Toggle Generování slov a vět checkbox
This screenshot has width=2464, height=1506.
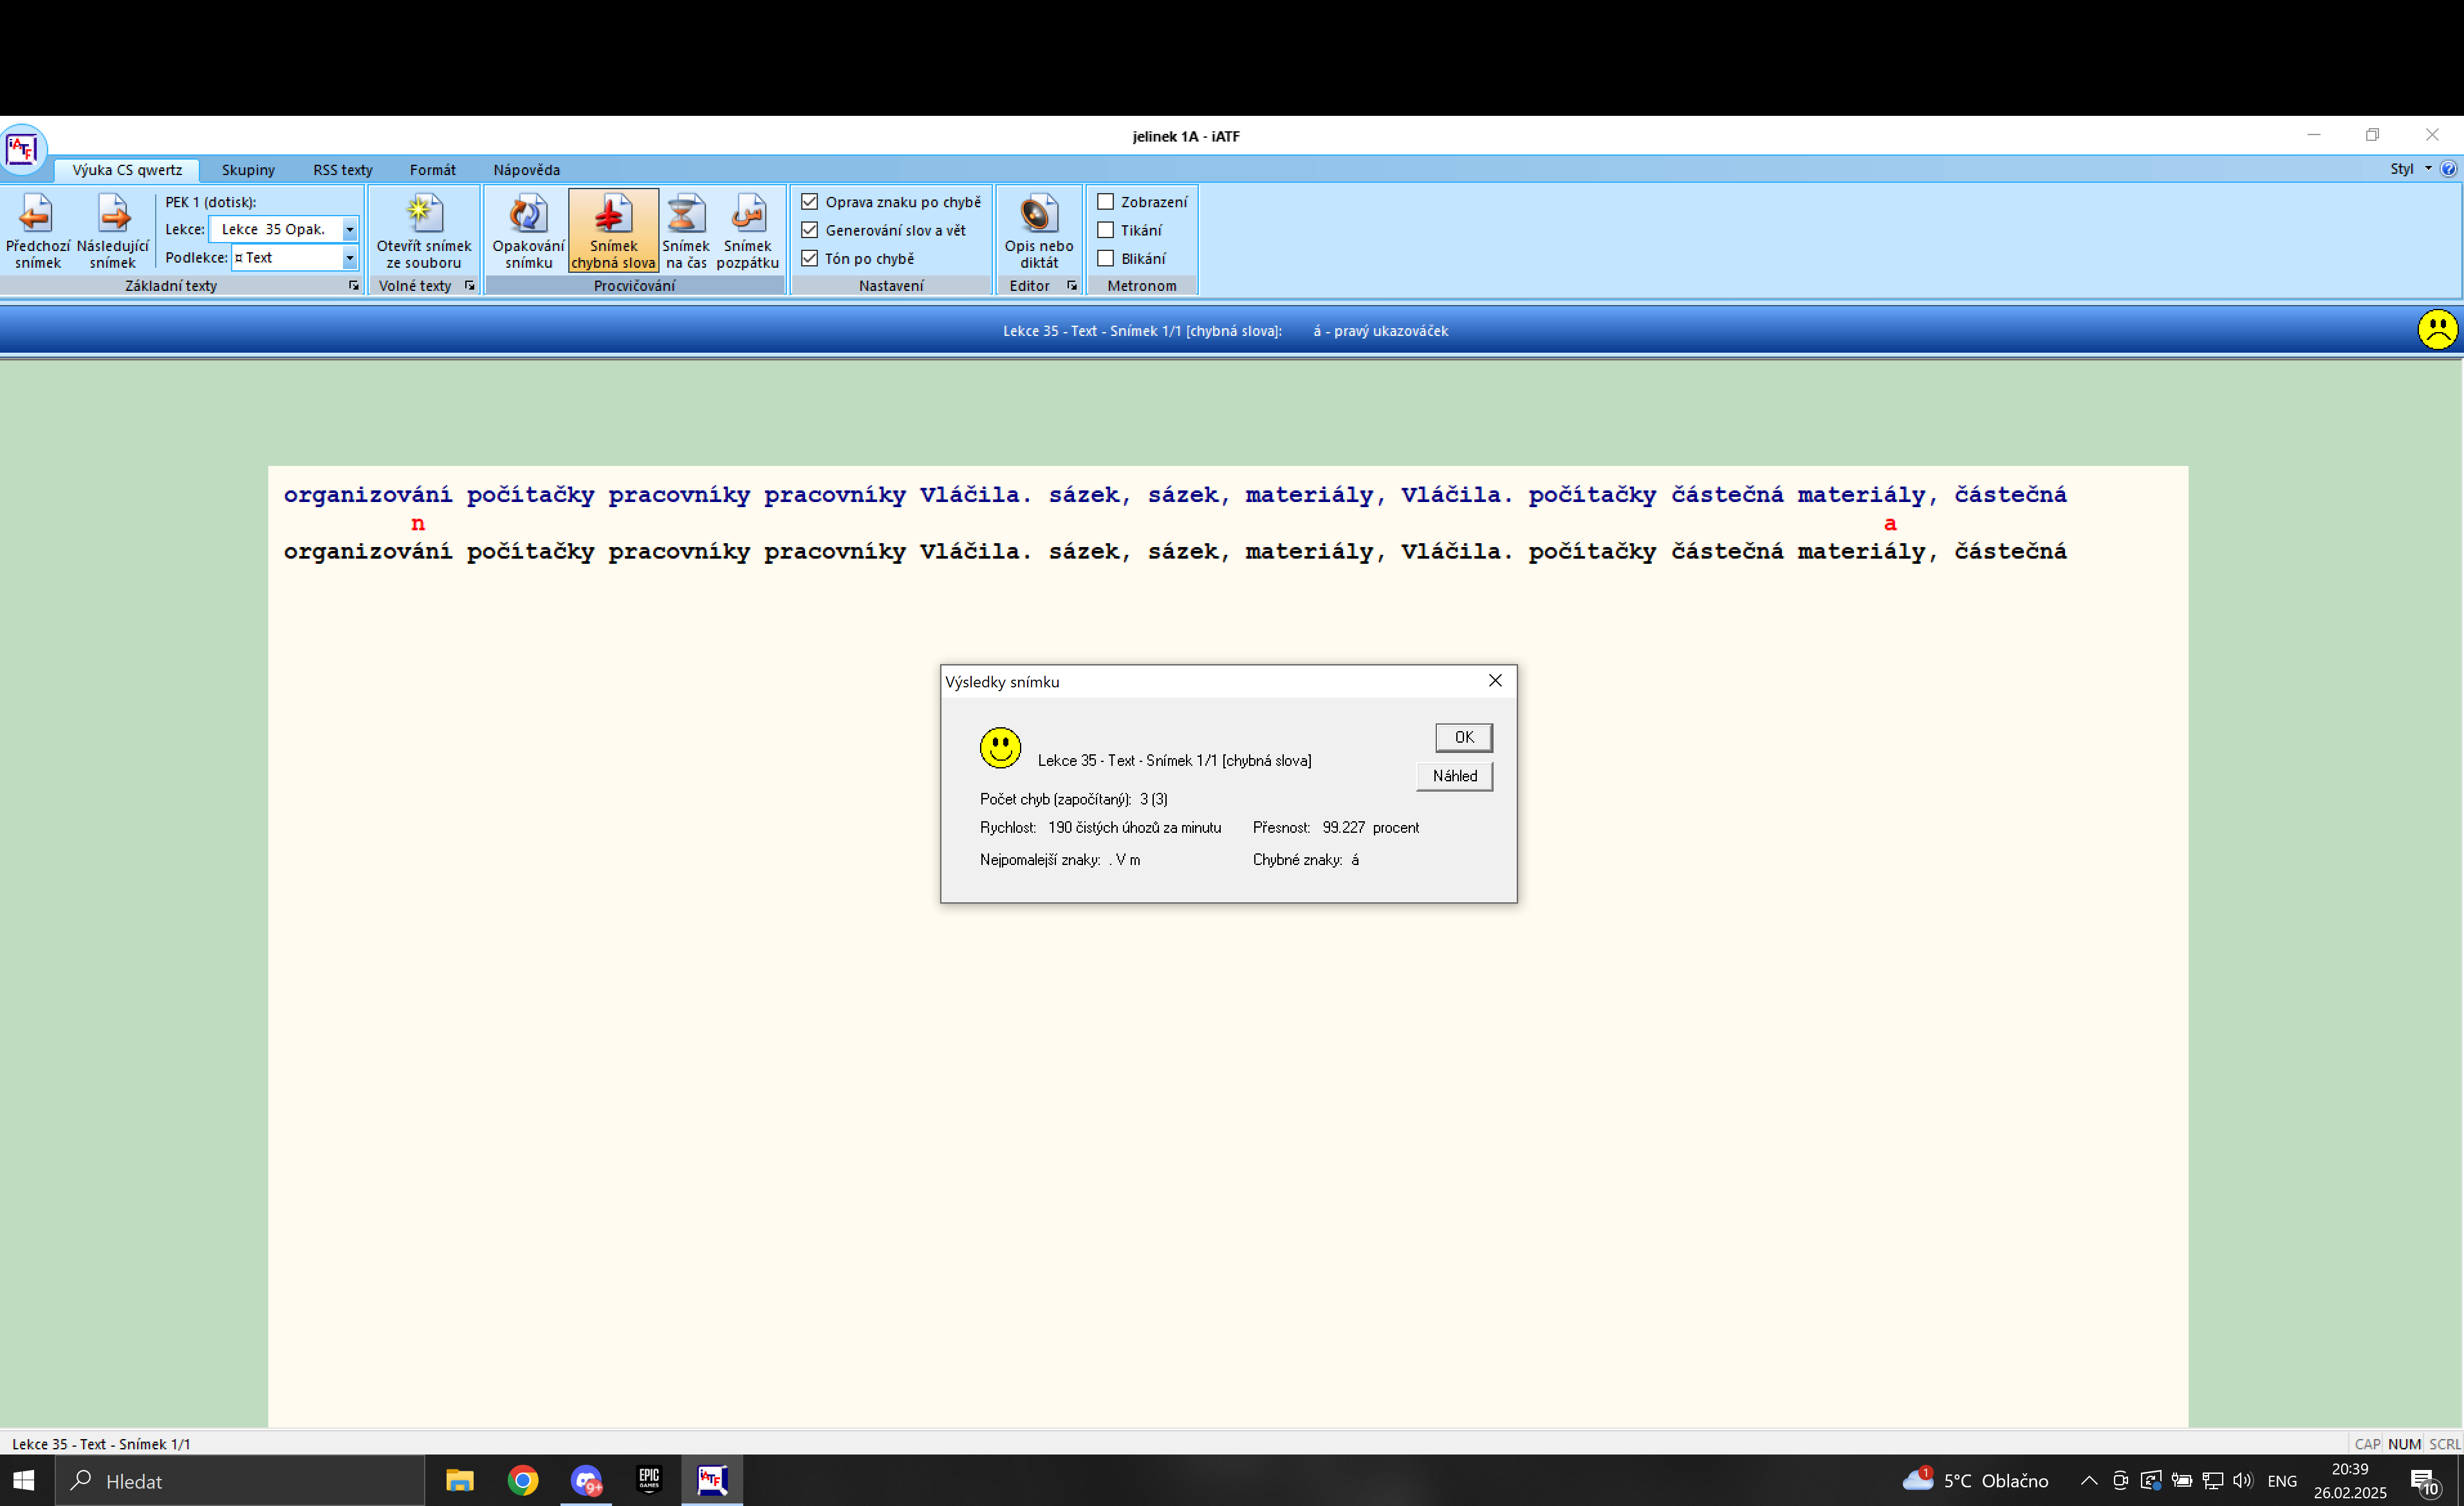click(810, 230)
